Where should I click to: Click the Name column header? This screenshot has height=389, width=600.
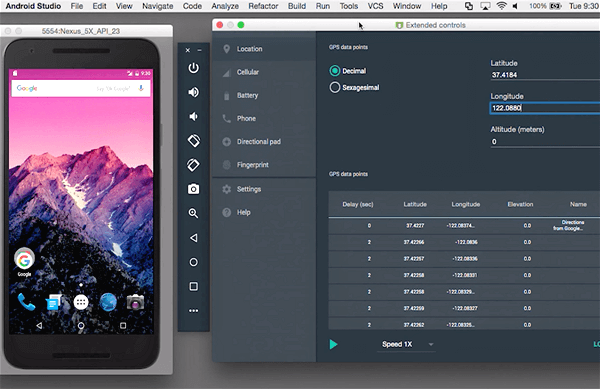(578, 204)
